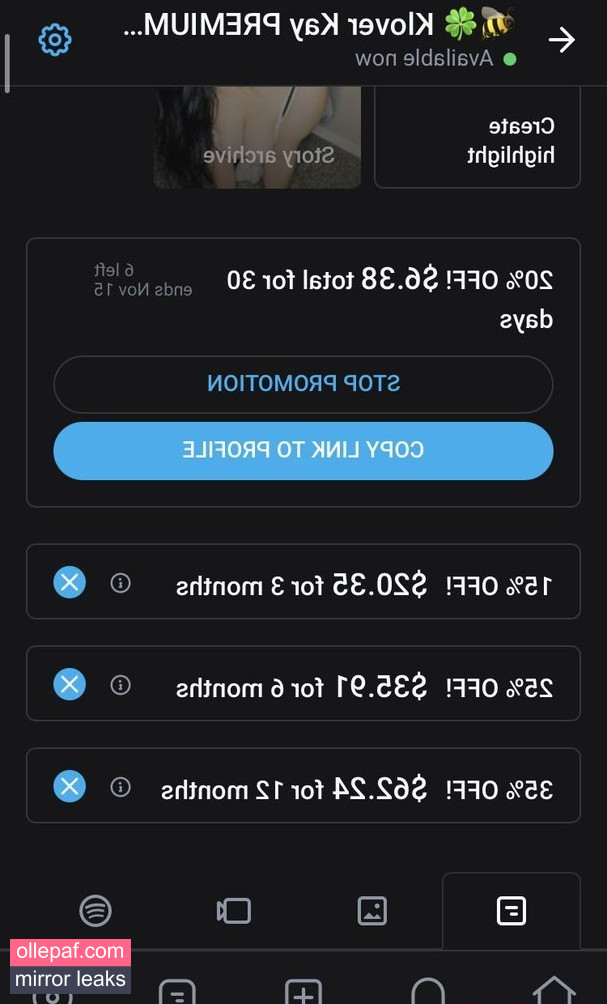607x1004 pixels.
Task: Tap the notifications bell in bottom bar
Action: click(x=428, y=991)
